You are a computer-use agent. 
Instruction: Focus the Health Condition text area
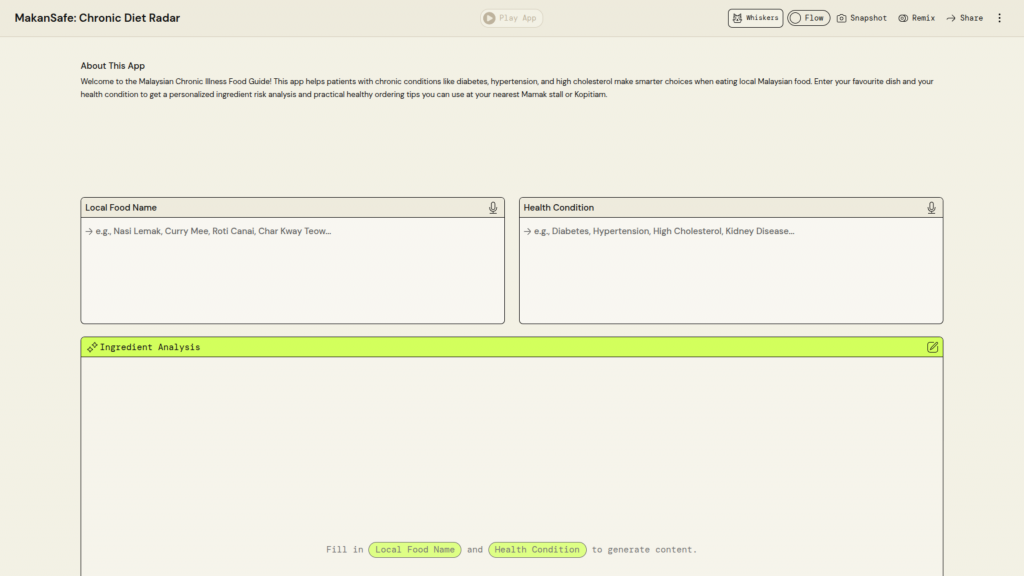[x=730, y=270]
